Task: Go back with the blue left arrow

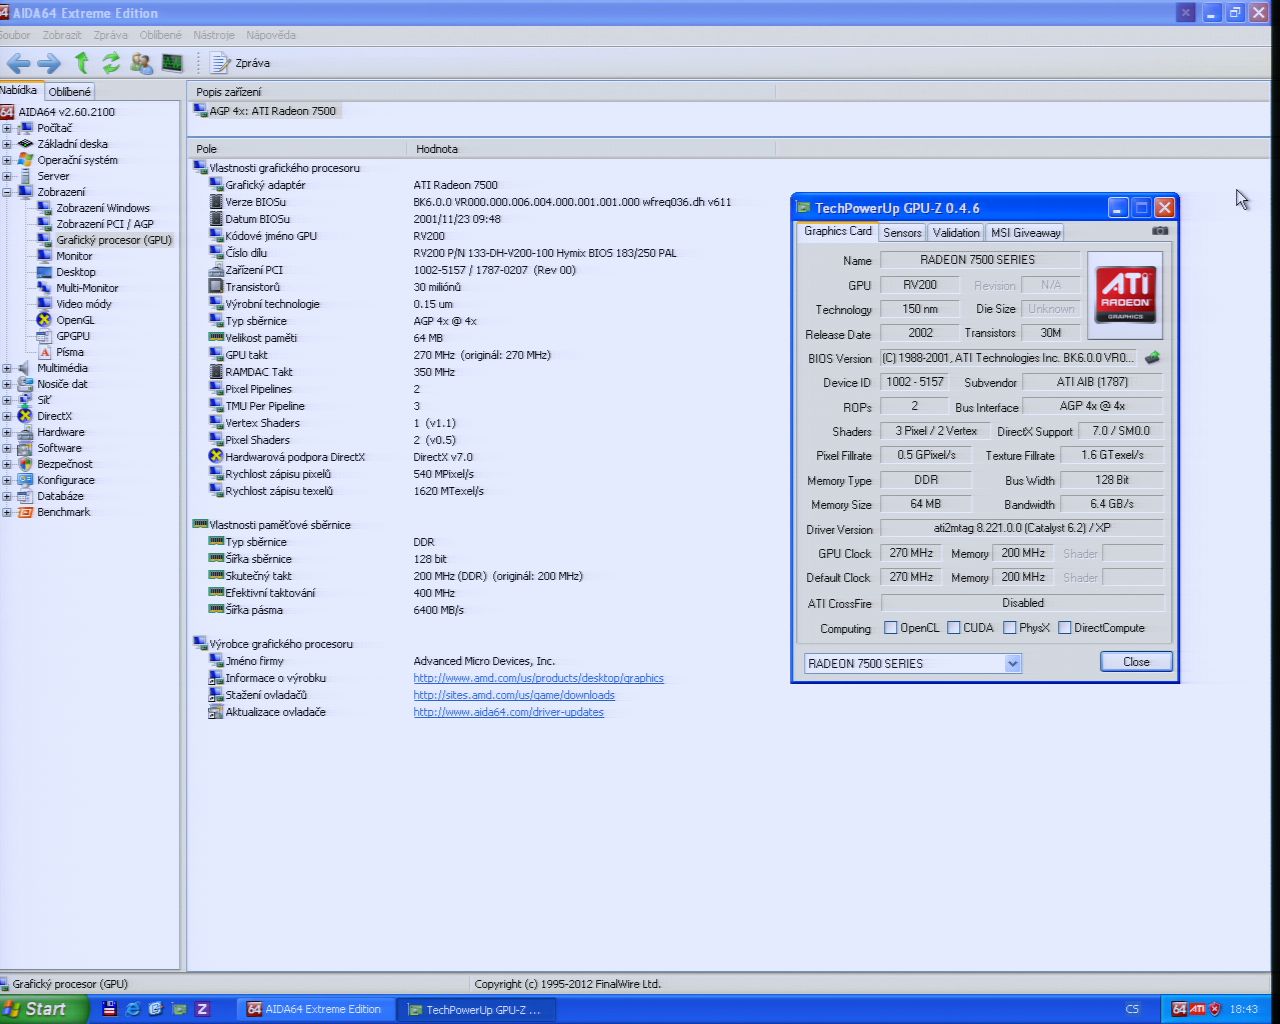Action: 18,63
